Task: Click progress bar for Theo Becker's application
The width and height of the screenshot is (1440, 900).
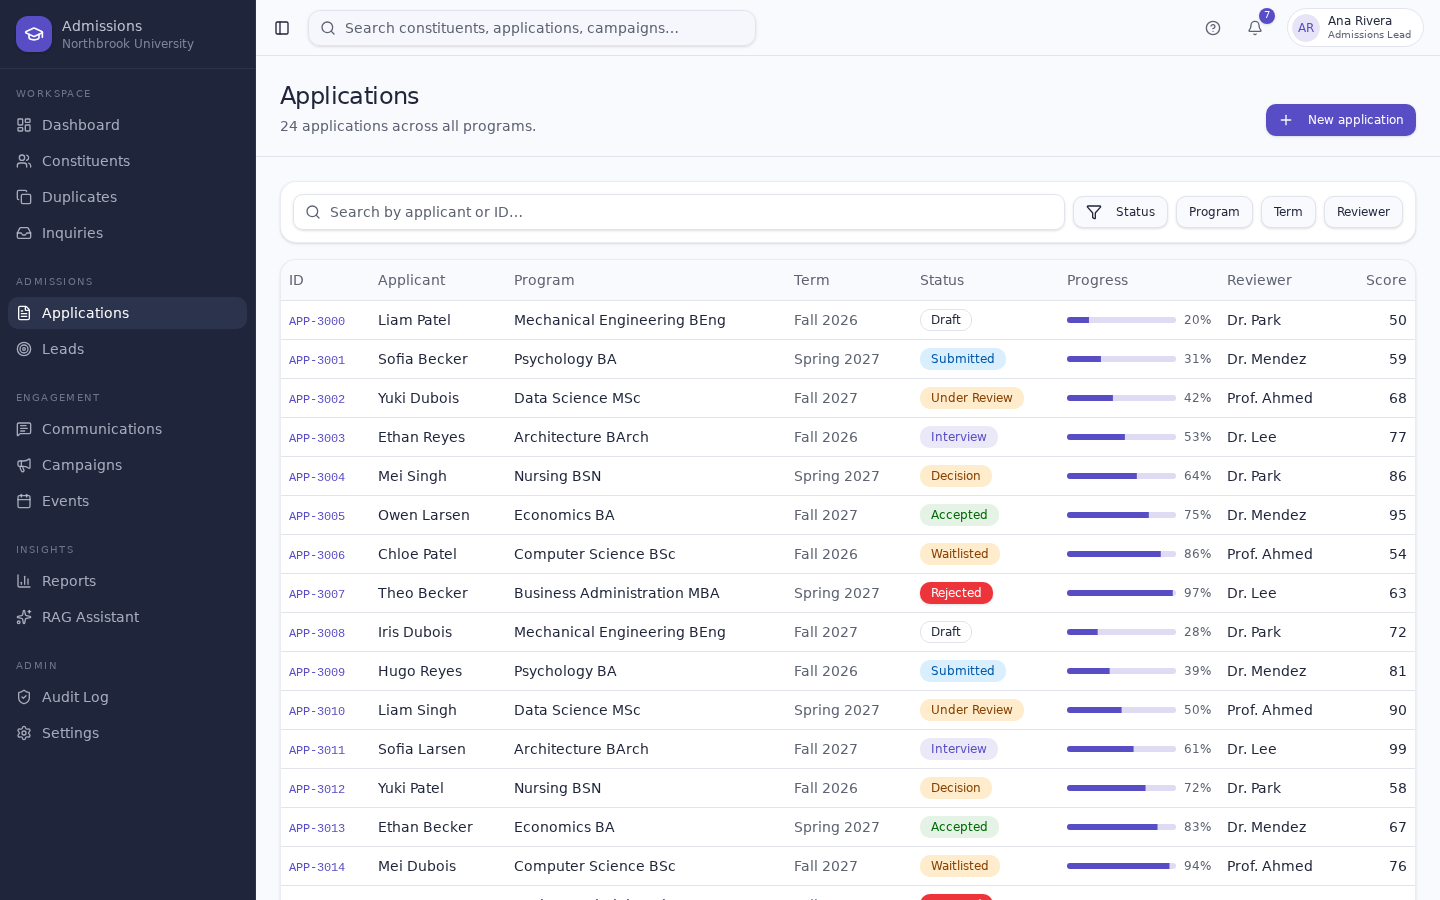Action: pyautogui.click(x=1121, y=593)
